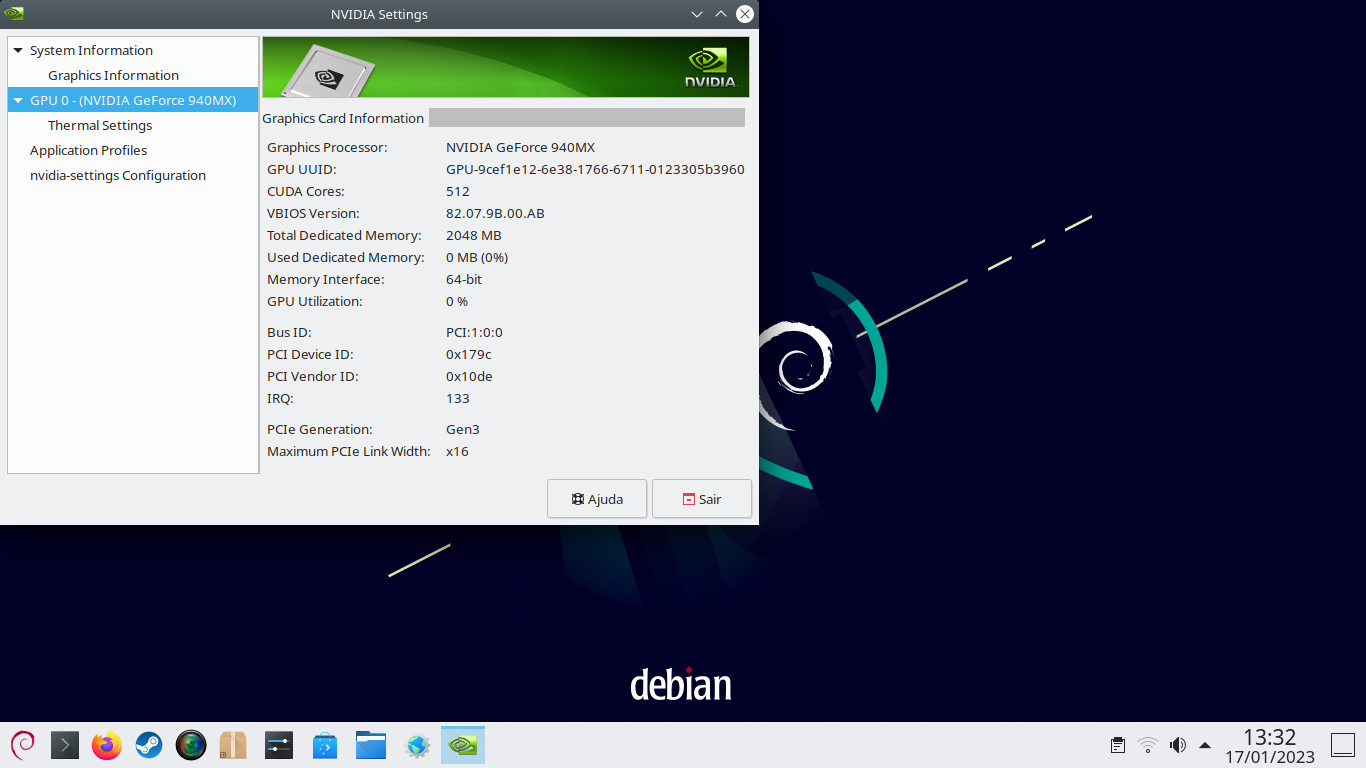The height and width of the screenshot is (768, 1366).
Task: Collapse the GPU 0 tree arrow
Action: click(18, 100)
